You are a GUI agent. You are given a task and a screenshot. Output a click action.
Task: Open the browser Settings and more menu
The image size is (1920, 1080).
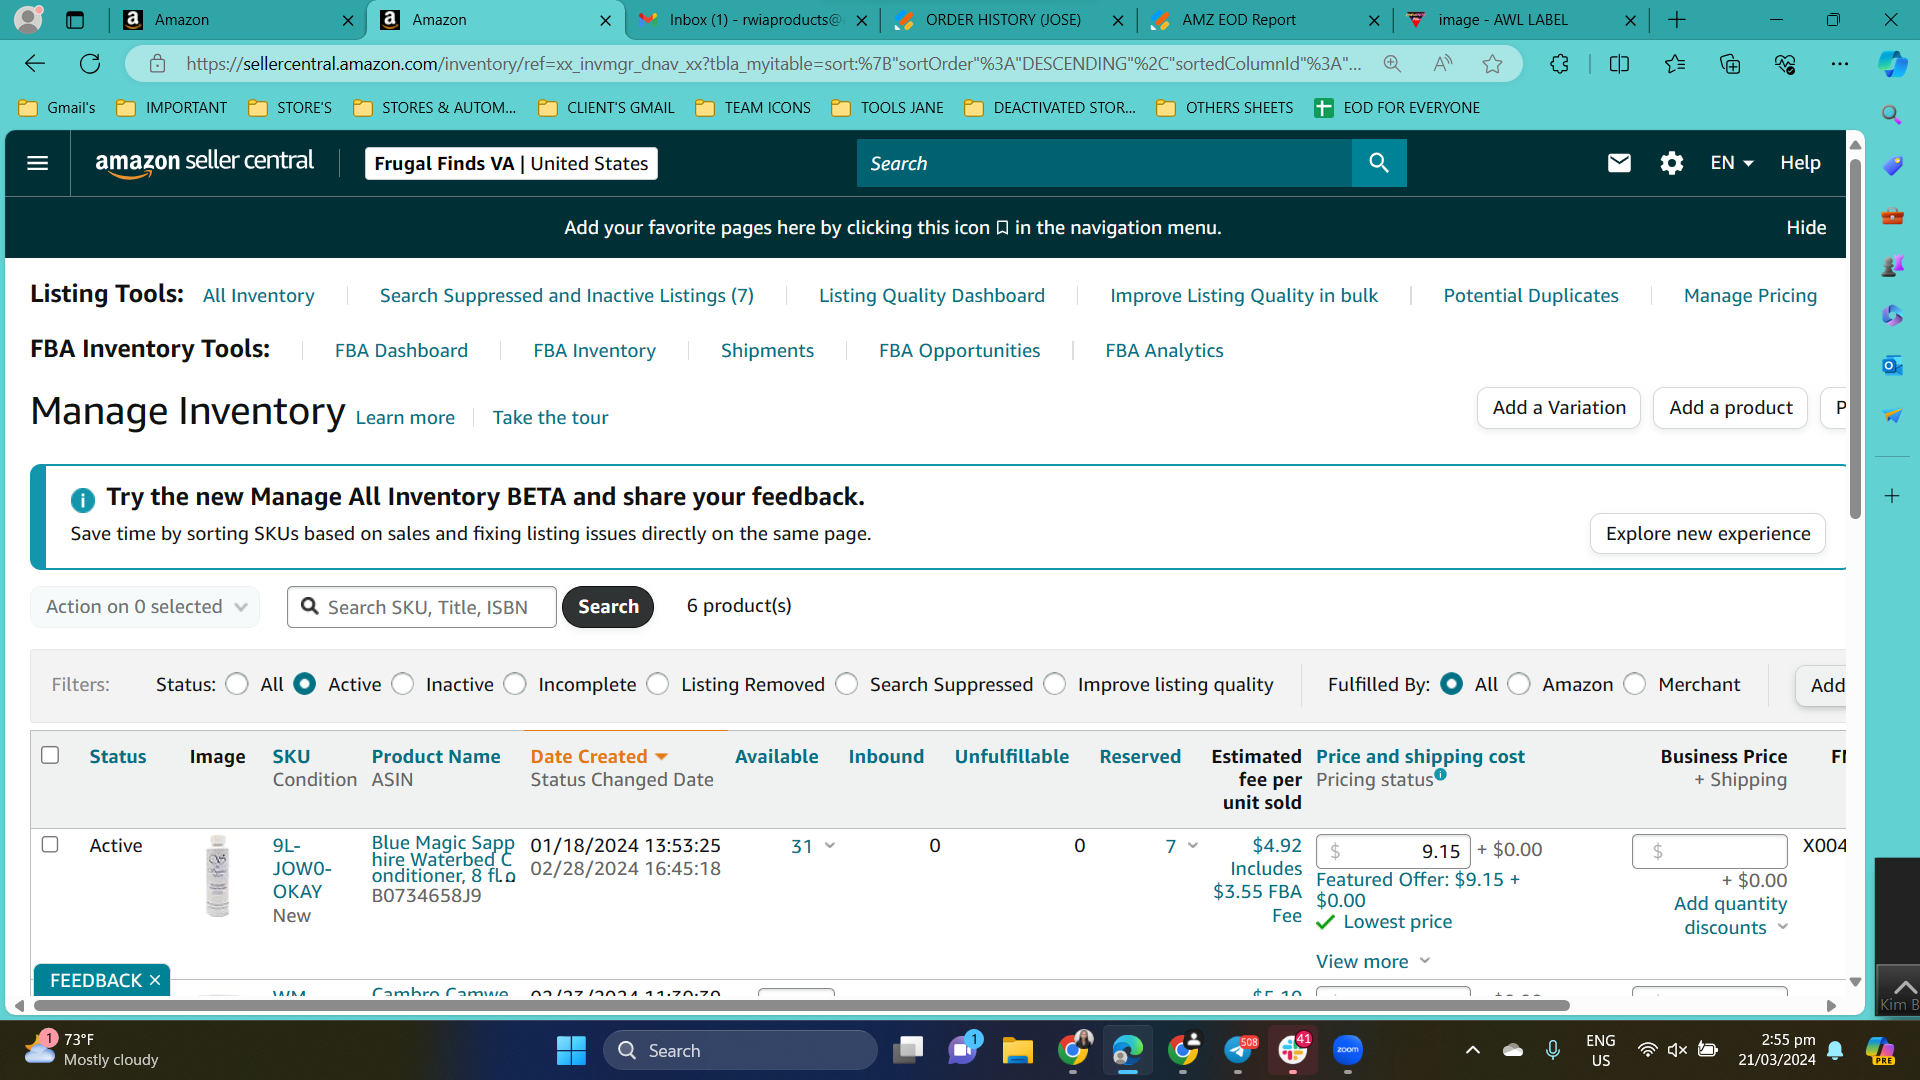click(x=1840, y=64)
